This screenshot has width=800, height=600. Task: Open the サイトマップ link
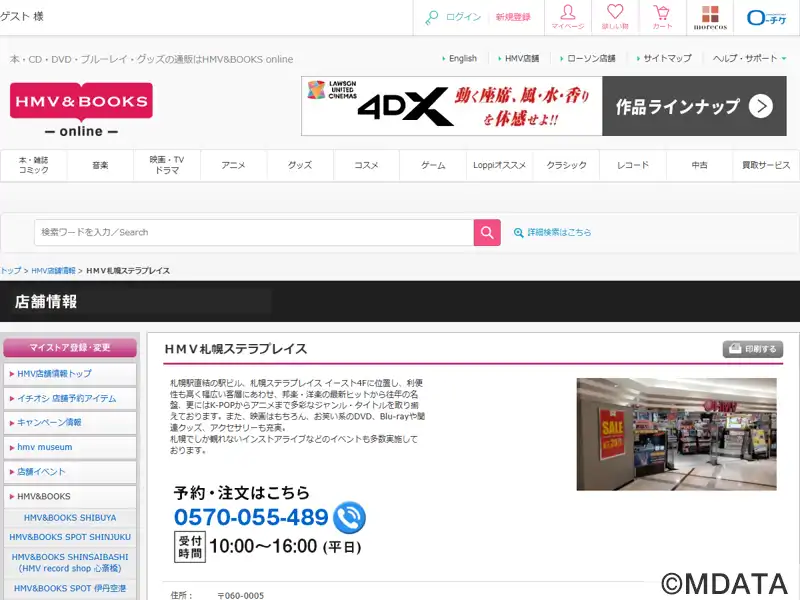click(x=667, y=58)
